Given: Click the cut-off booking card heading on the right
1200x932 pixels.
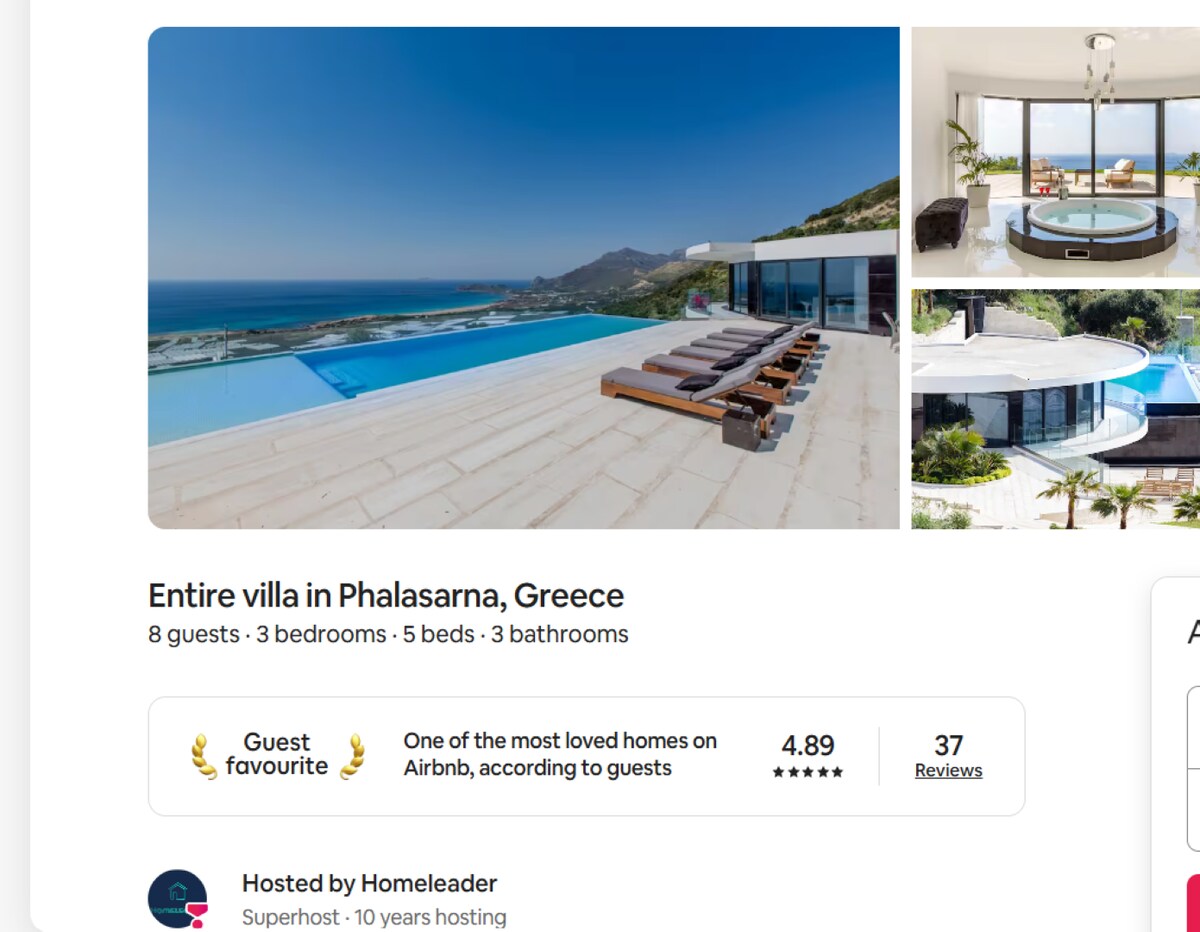Looking at the screenshot, I should pos(1193,632).
